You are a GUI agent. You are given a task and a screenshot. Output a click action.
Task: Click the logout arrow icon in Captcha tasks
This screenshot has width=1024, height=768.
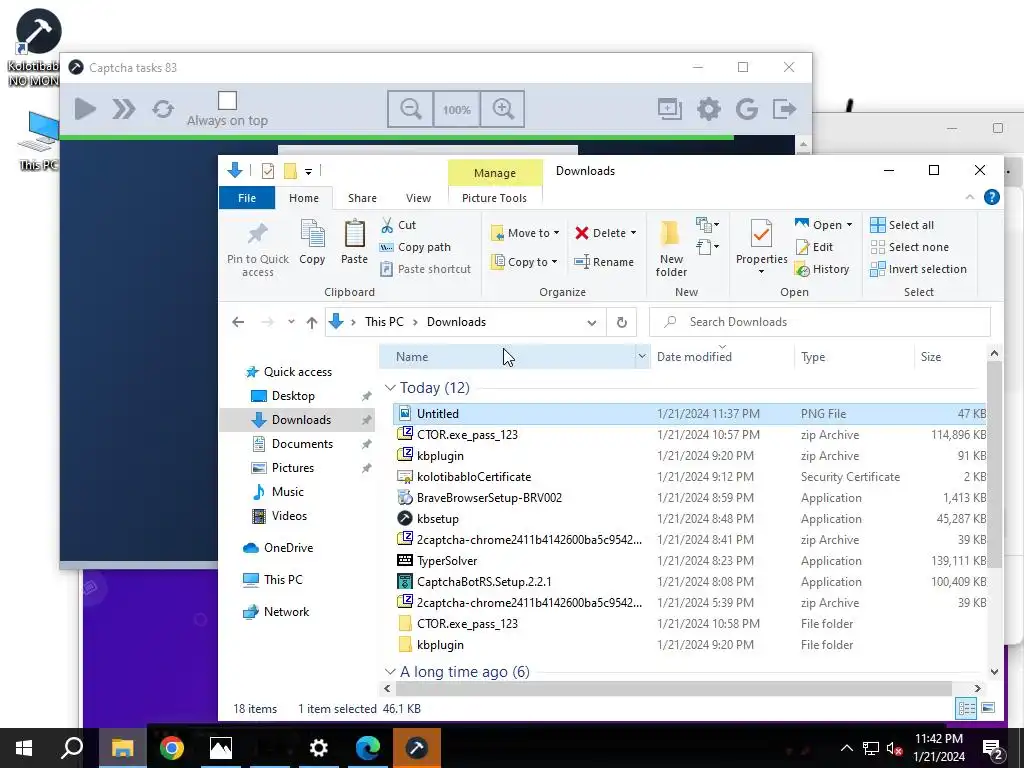tap(784, 108)
